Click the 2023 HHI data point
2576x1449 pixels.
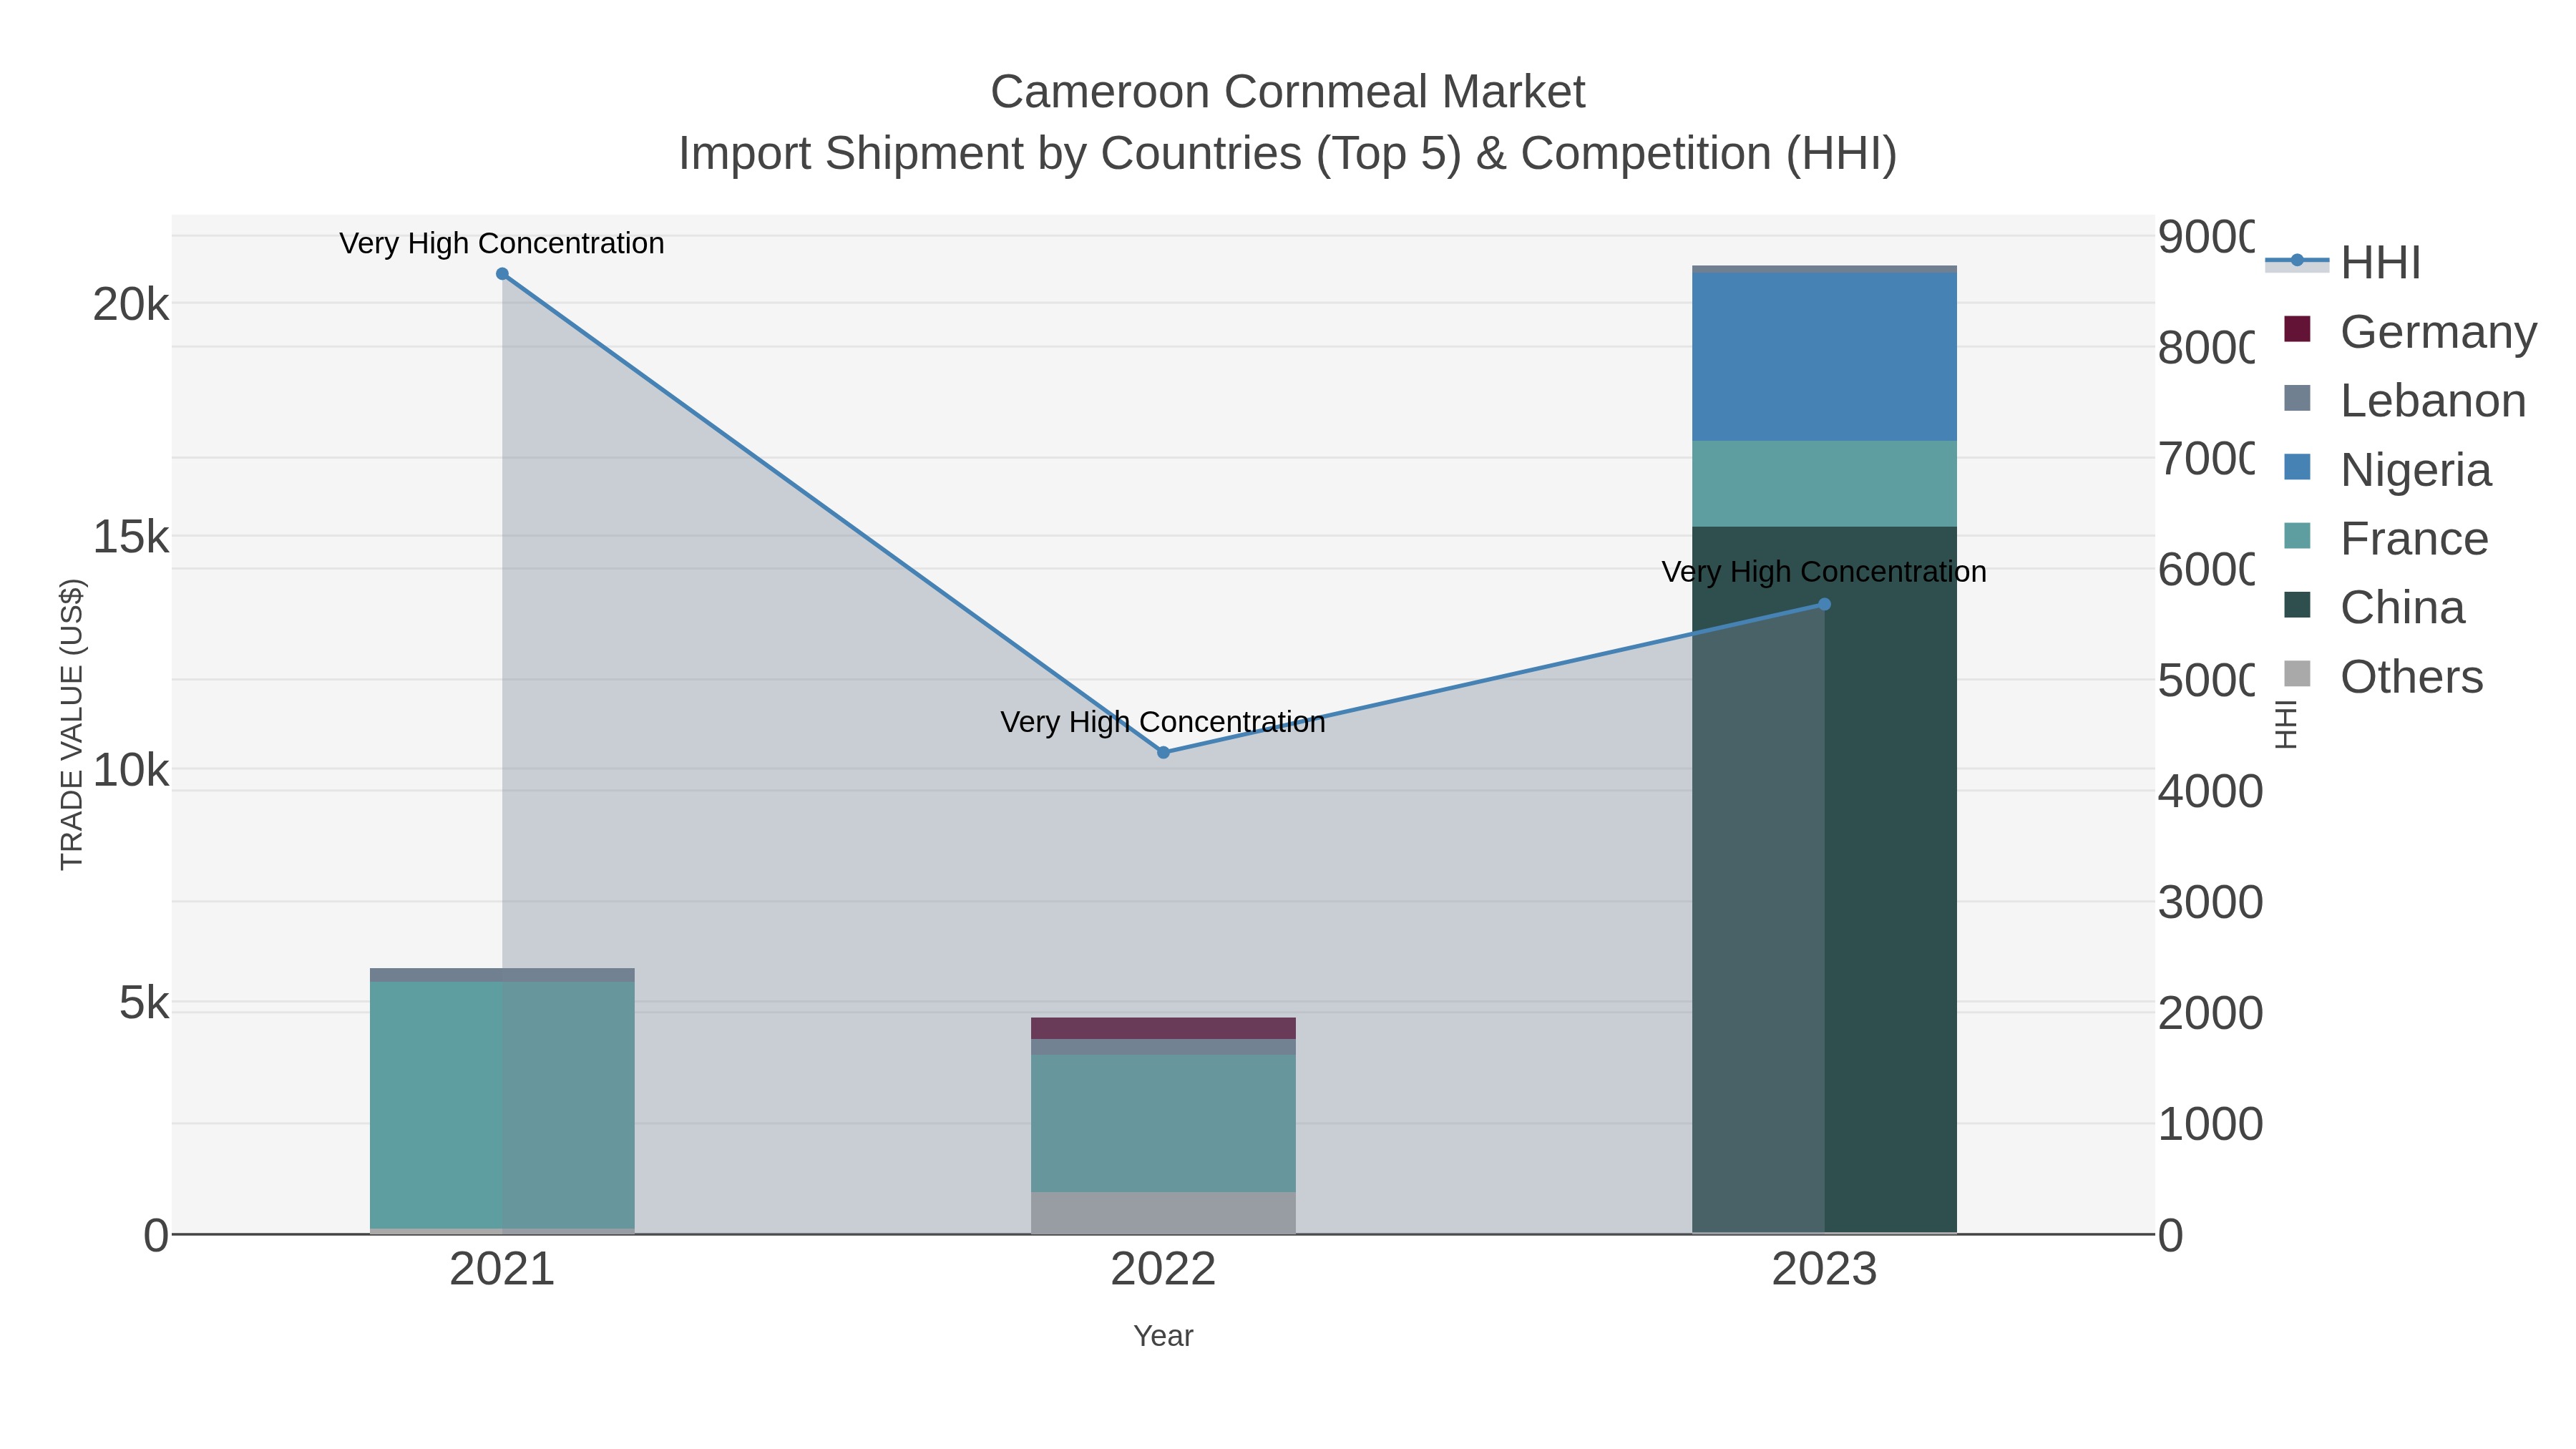[1824, 604]
